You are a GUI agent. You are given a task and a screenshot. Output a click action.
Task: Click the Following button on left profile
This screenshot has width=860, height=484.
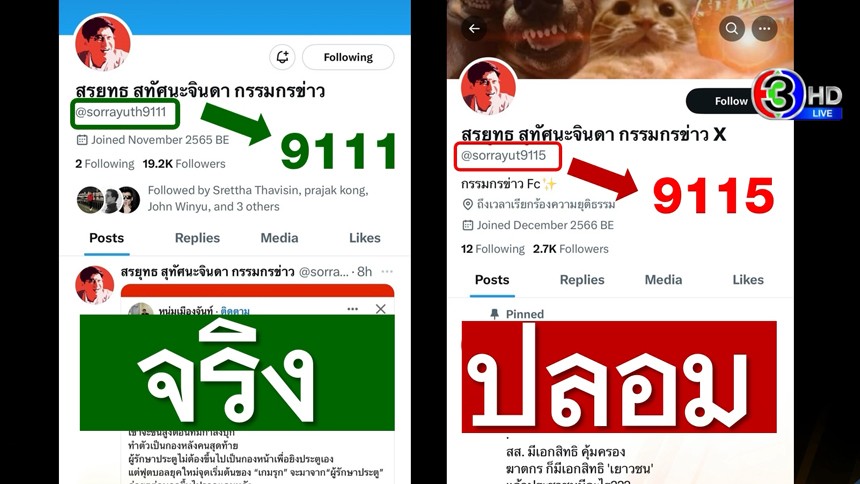coord(348,57)
